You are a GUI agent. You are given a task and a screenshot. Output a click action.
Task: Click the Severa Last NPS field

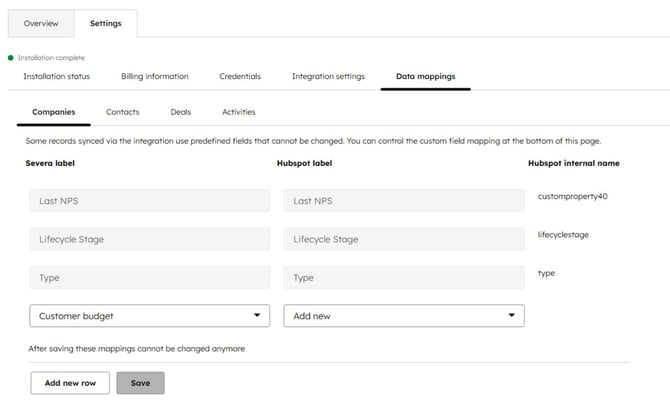(150, 201)
